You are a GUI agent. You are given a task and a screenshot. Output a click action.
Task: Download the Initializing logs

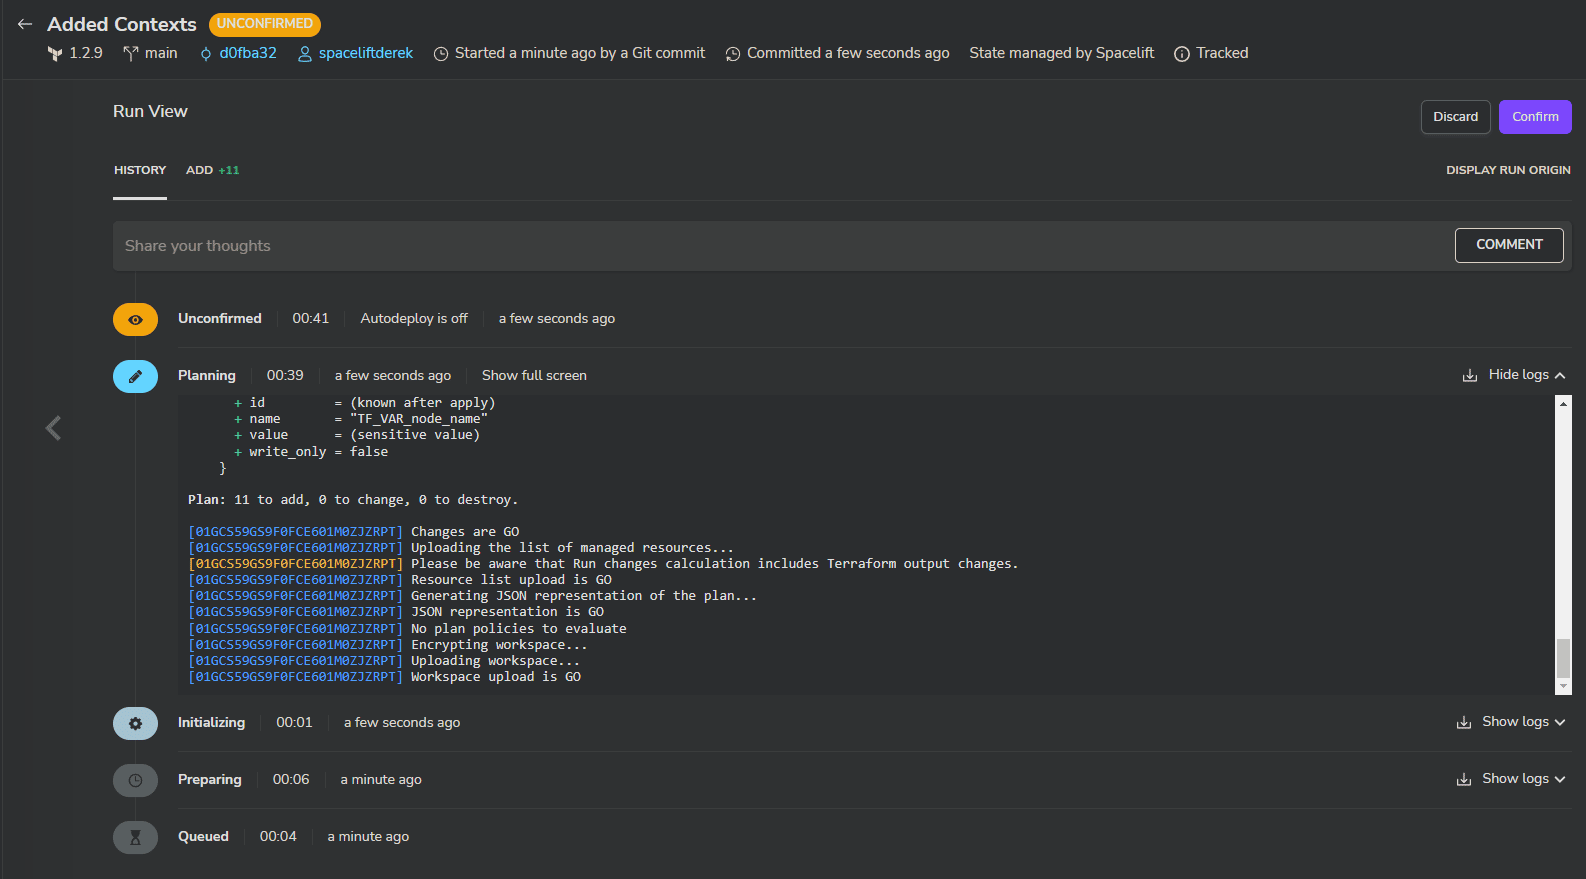[x=1464, y=723]
